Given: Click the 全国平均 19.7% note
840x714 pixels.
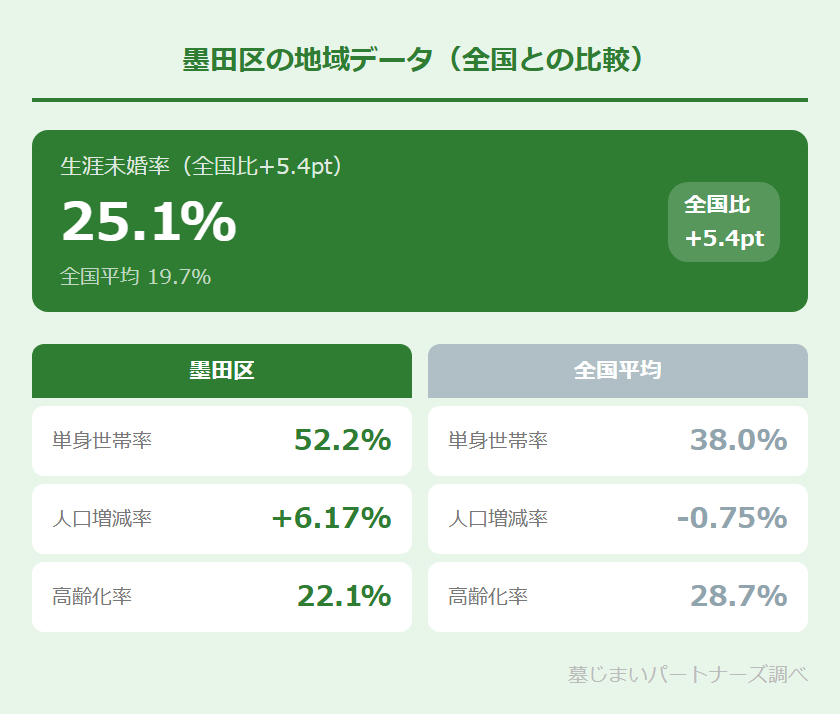Looking at the screenshot, I should point(135,277).
